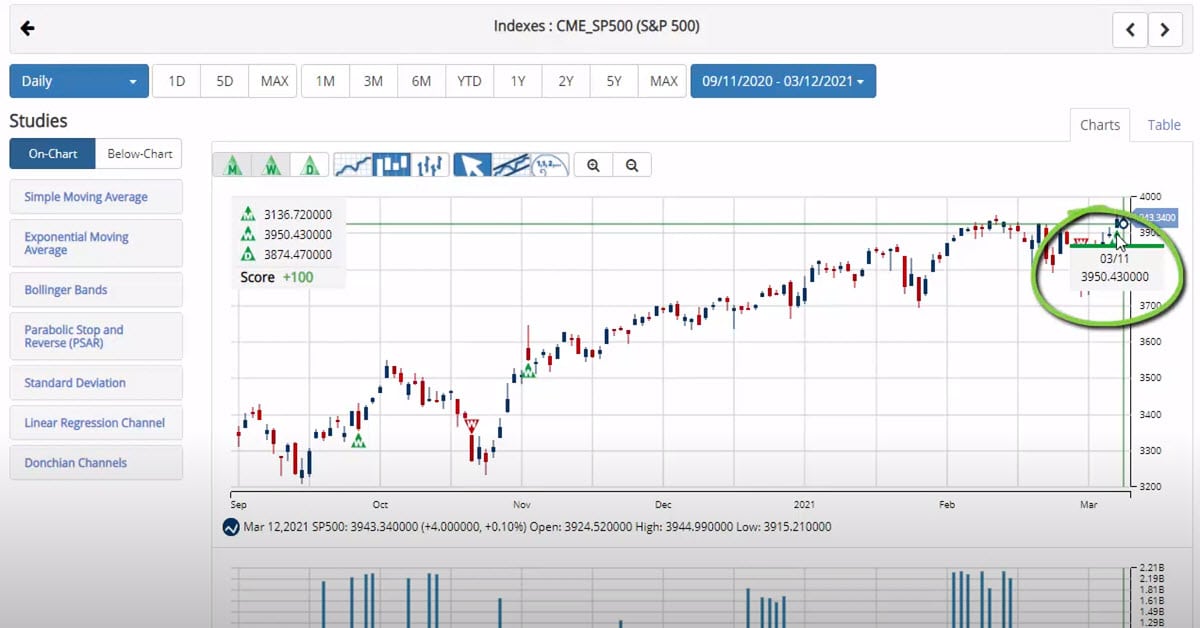This screenshot has height=628, width=1200.
Task: Click the red triangle marker near late October
Action: (471, 425)
